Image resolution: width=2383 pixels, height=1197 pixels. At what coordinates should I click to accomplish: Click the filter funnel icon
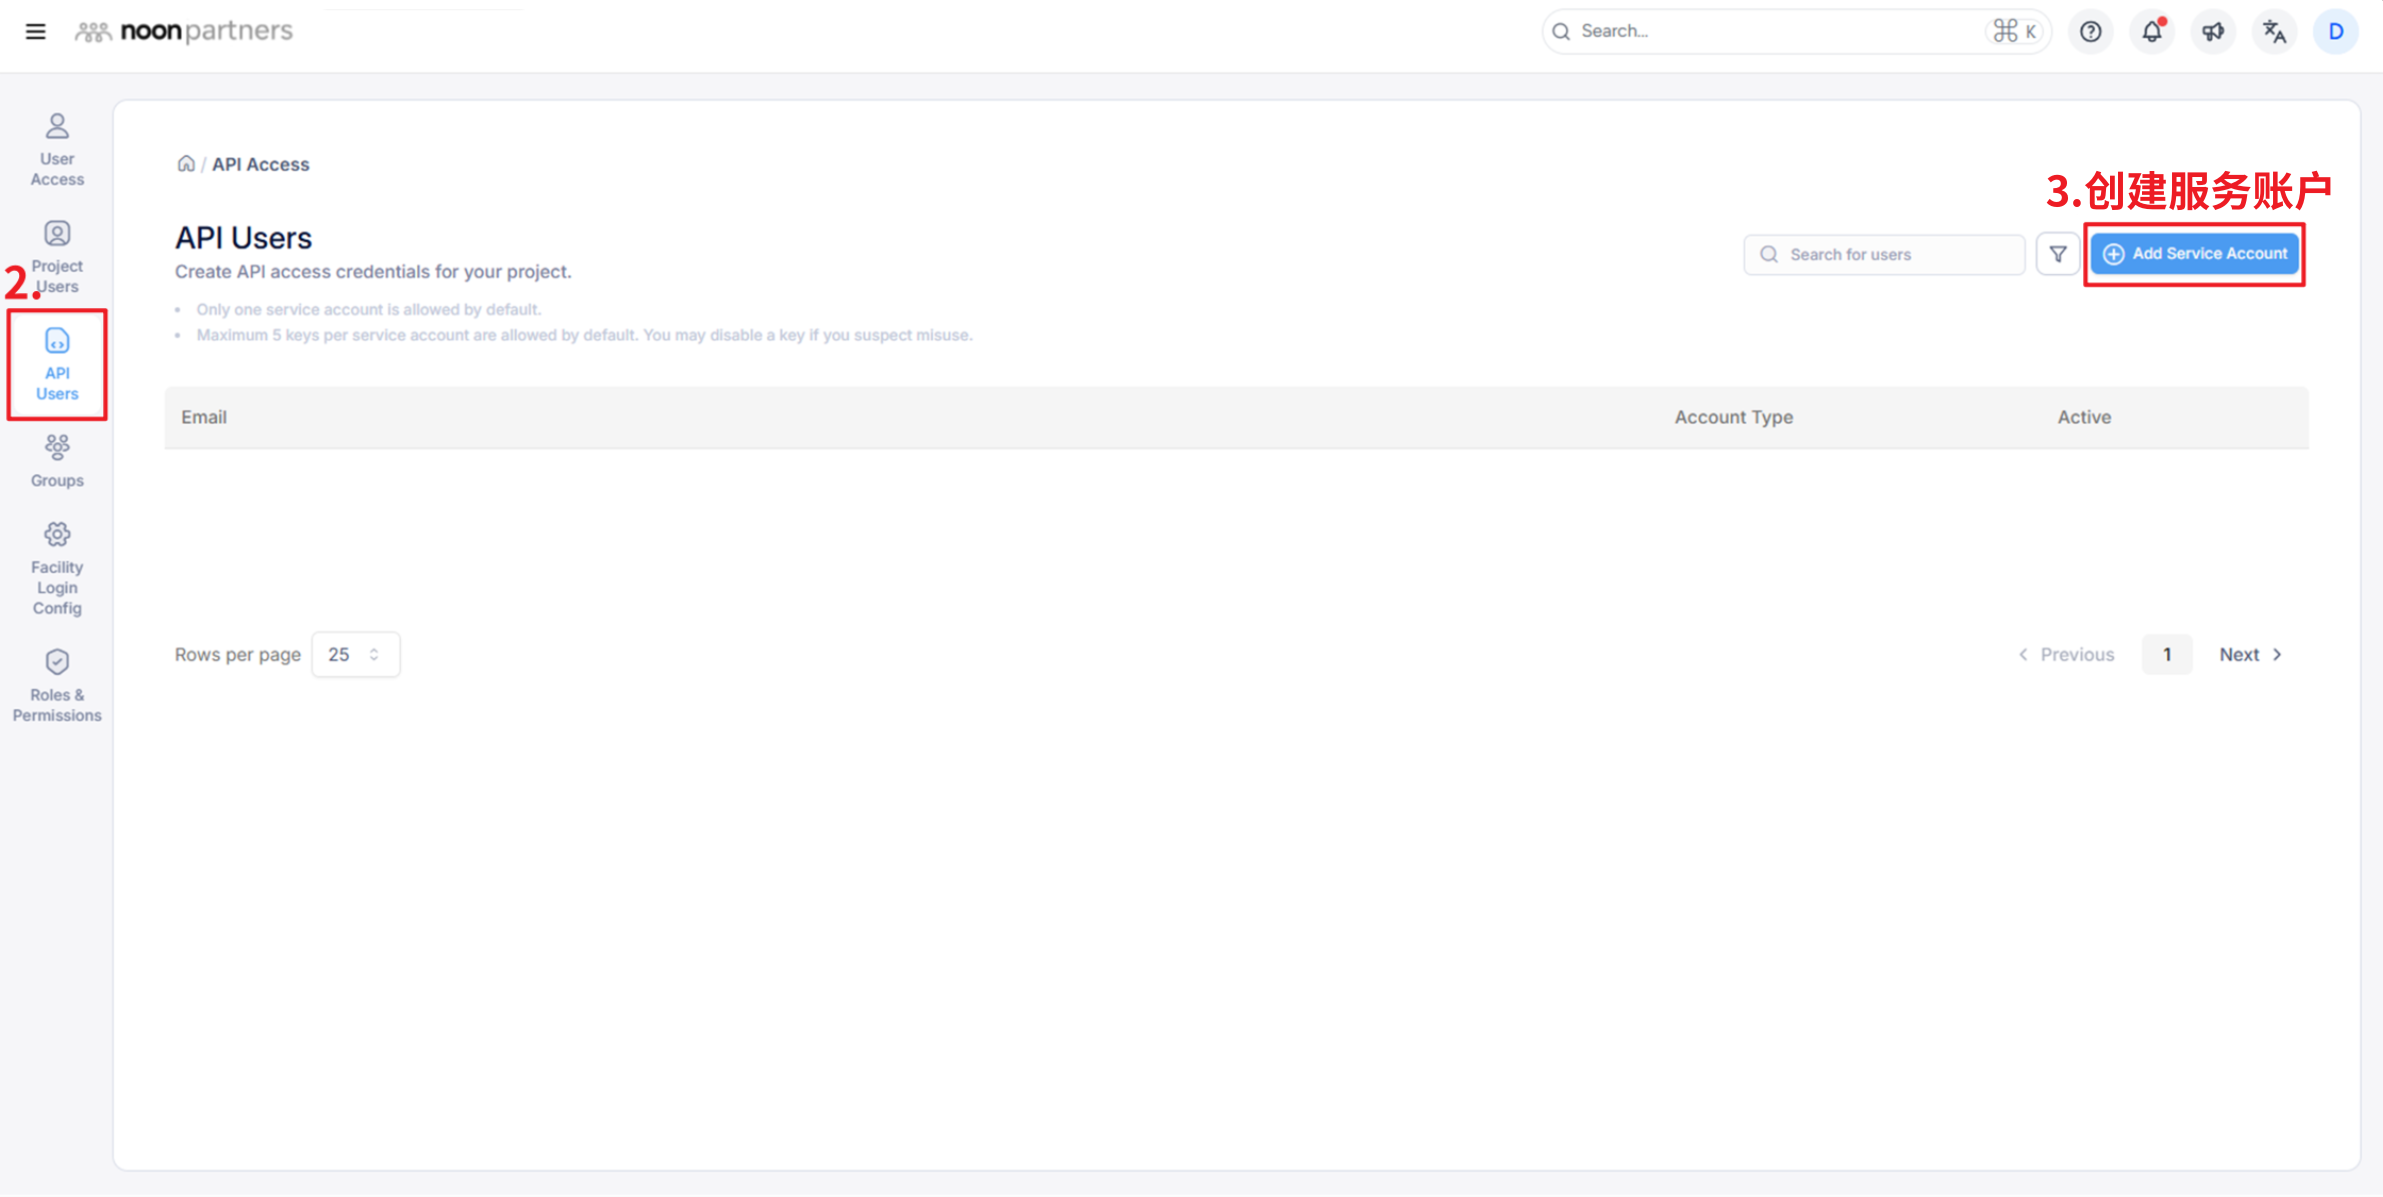2057,254
